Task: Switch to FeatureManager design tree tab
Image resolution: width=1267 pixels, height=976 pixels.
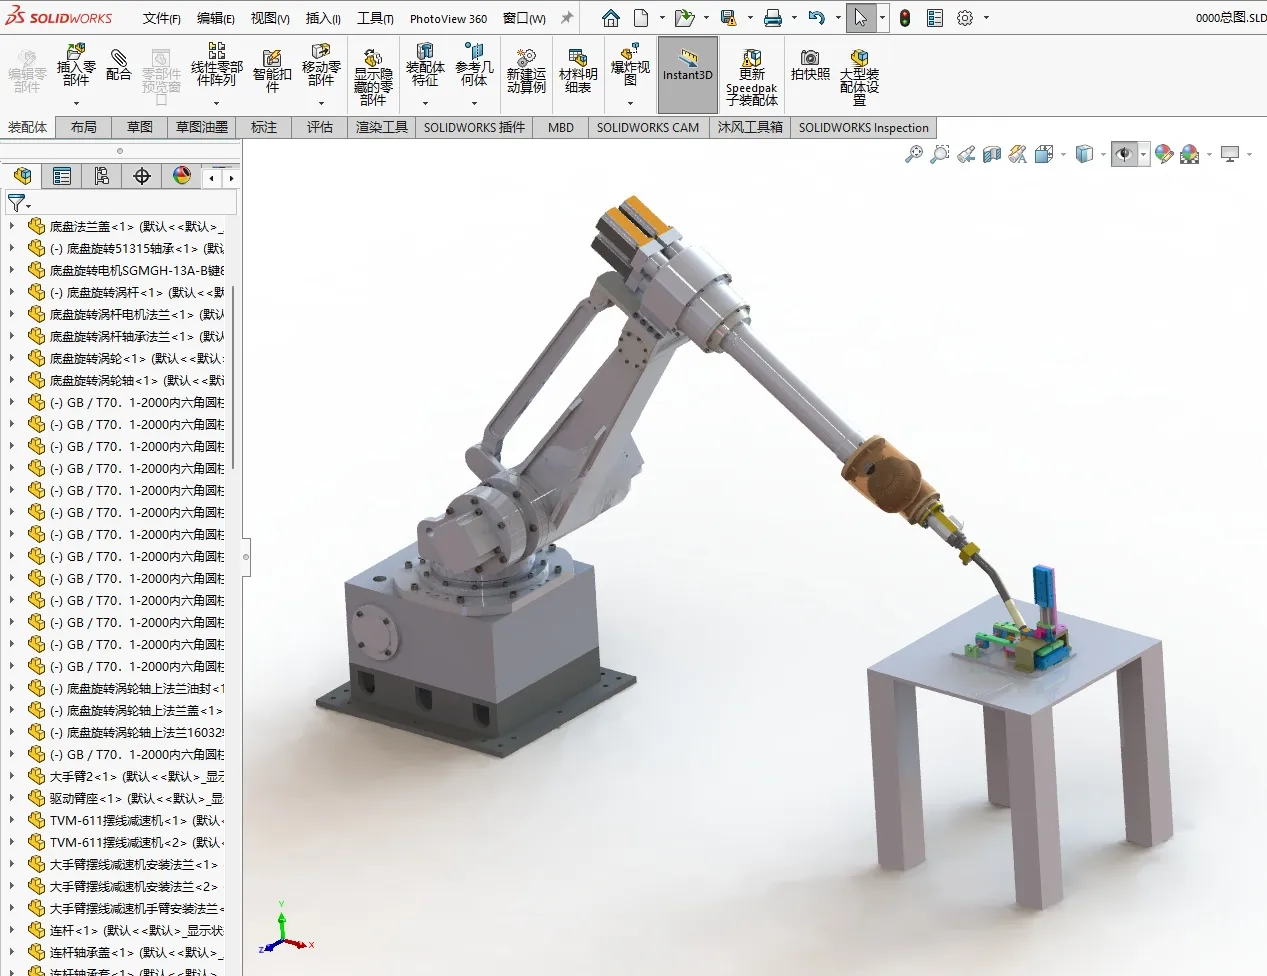Action: click(22, 176)
